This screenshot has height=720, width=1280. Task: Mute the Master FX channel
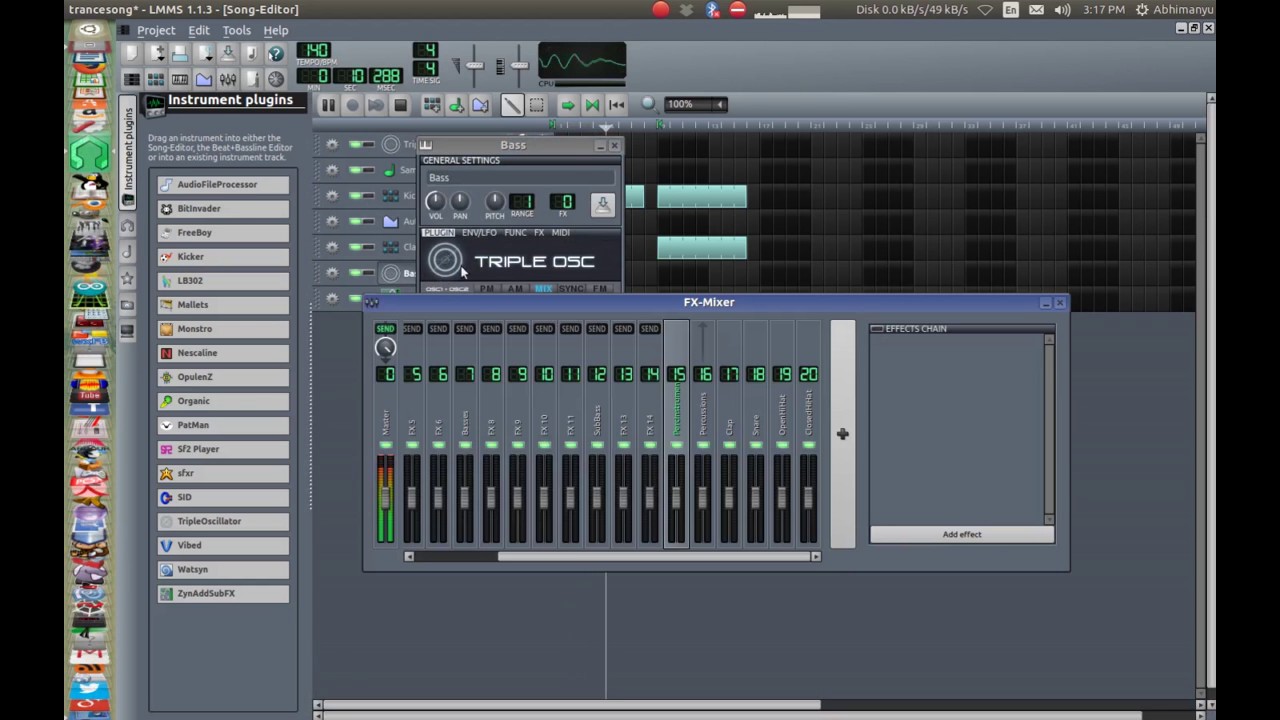(385, 445)
